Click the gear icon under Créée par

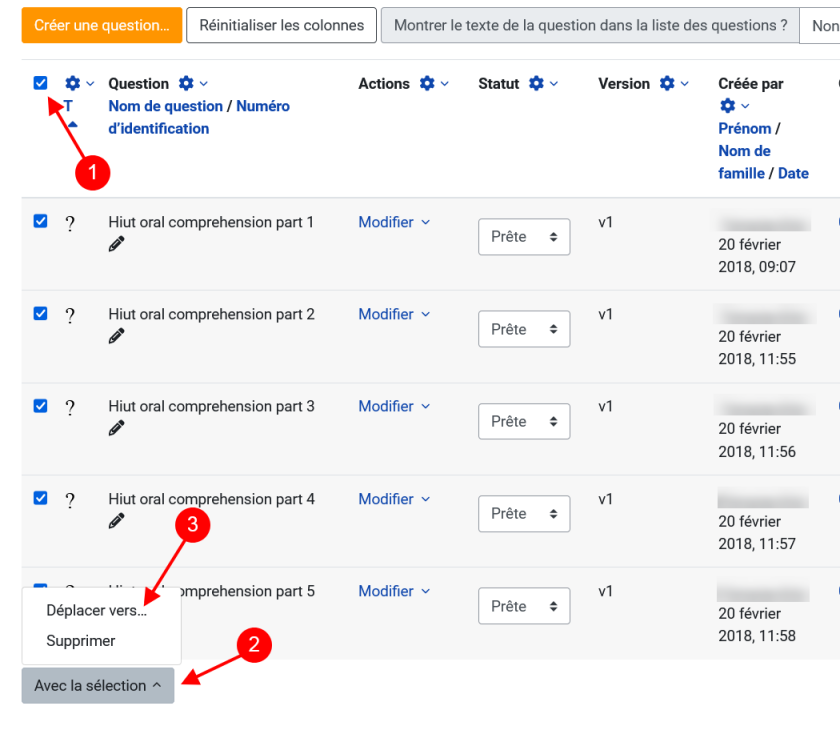coord(727,106)
